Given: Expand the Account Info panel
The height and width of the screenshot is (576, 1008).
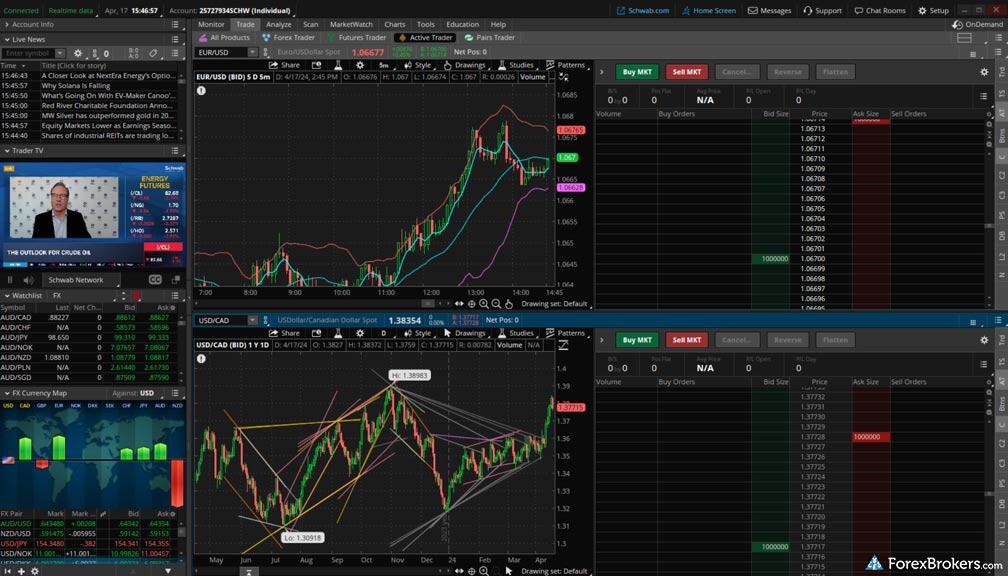Looking at the screenshot, I should 6,24.
